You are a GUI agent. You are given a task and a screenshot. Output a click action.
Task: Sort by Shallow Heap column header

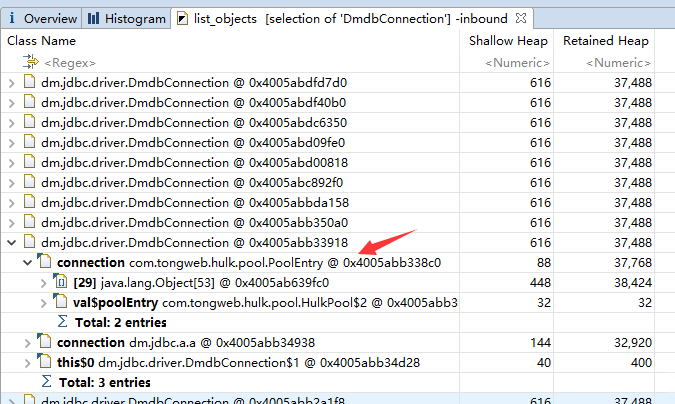508,40
